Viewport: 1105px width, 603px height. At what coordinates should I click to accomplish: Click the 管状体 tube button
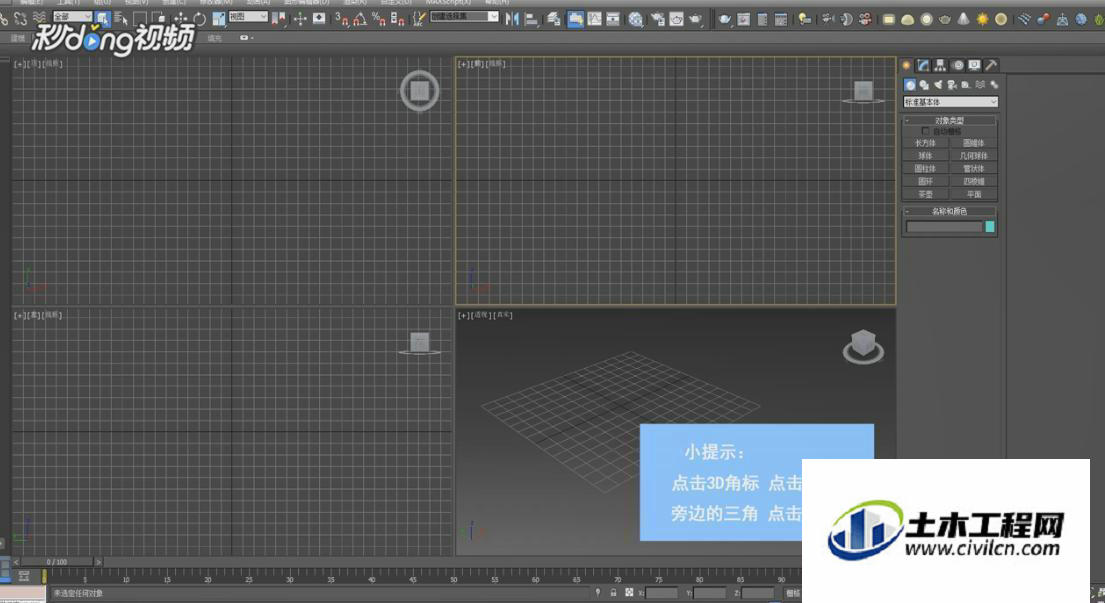tap(973, 168)
